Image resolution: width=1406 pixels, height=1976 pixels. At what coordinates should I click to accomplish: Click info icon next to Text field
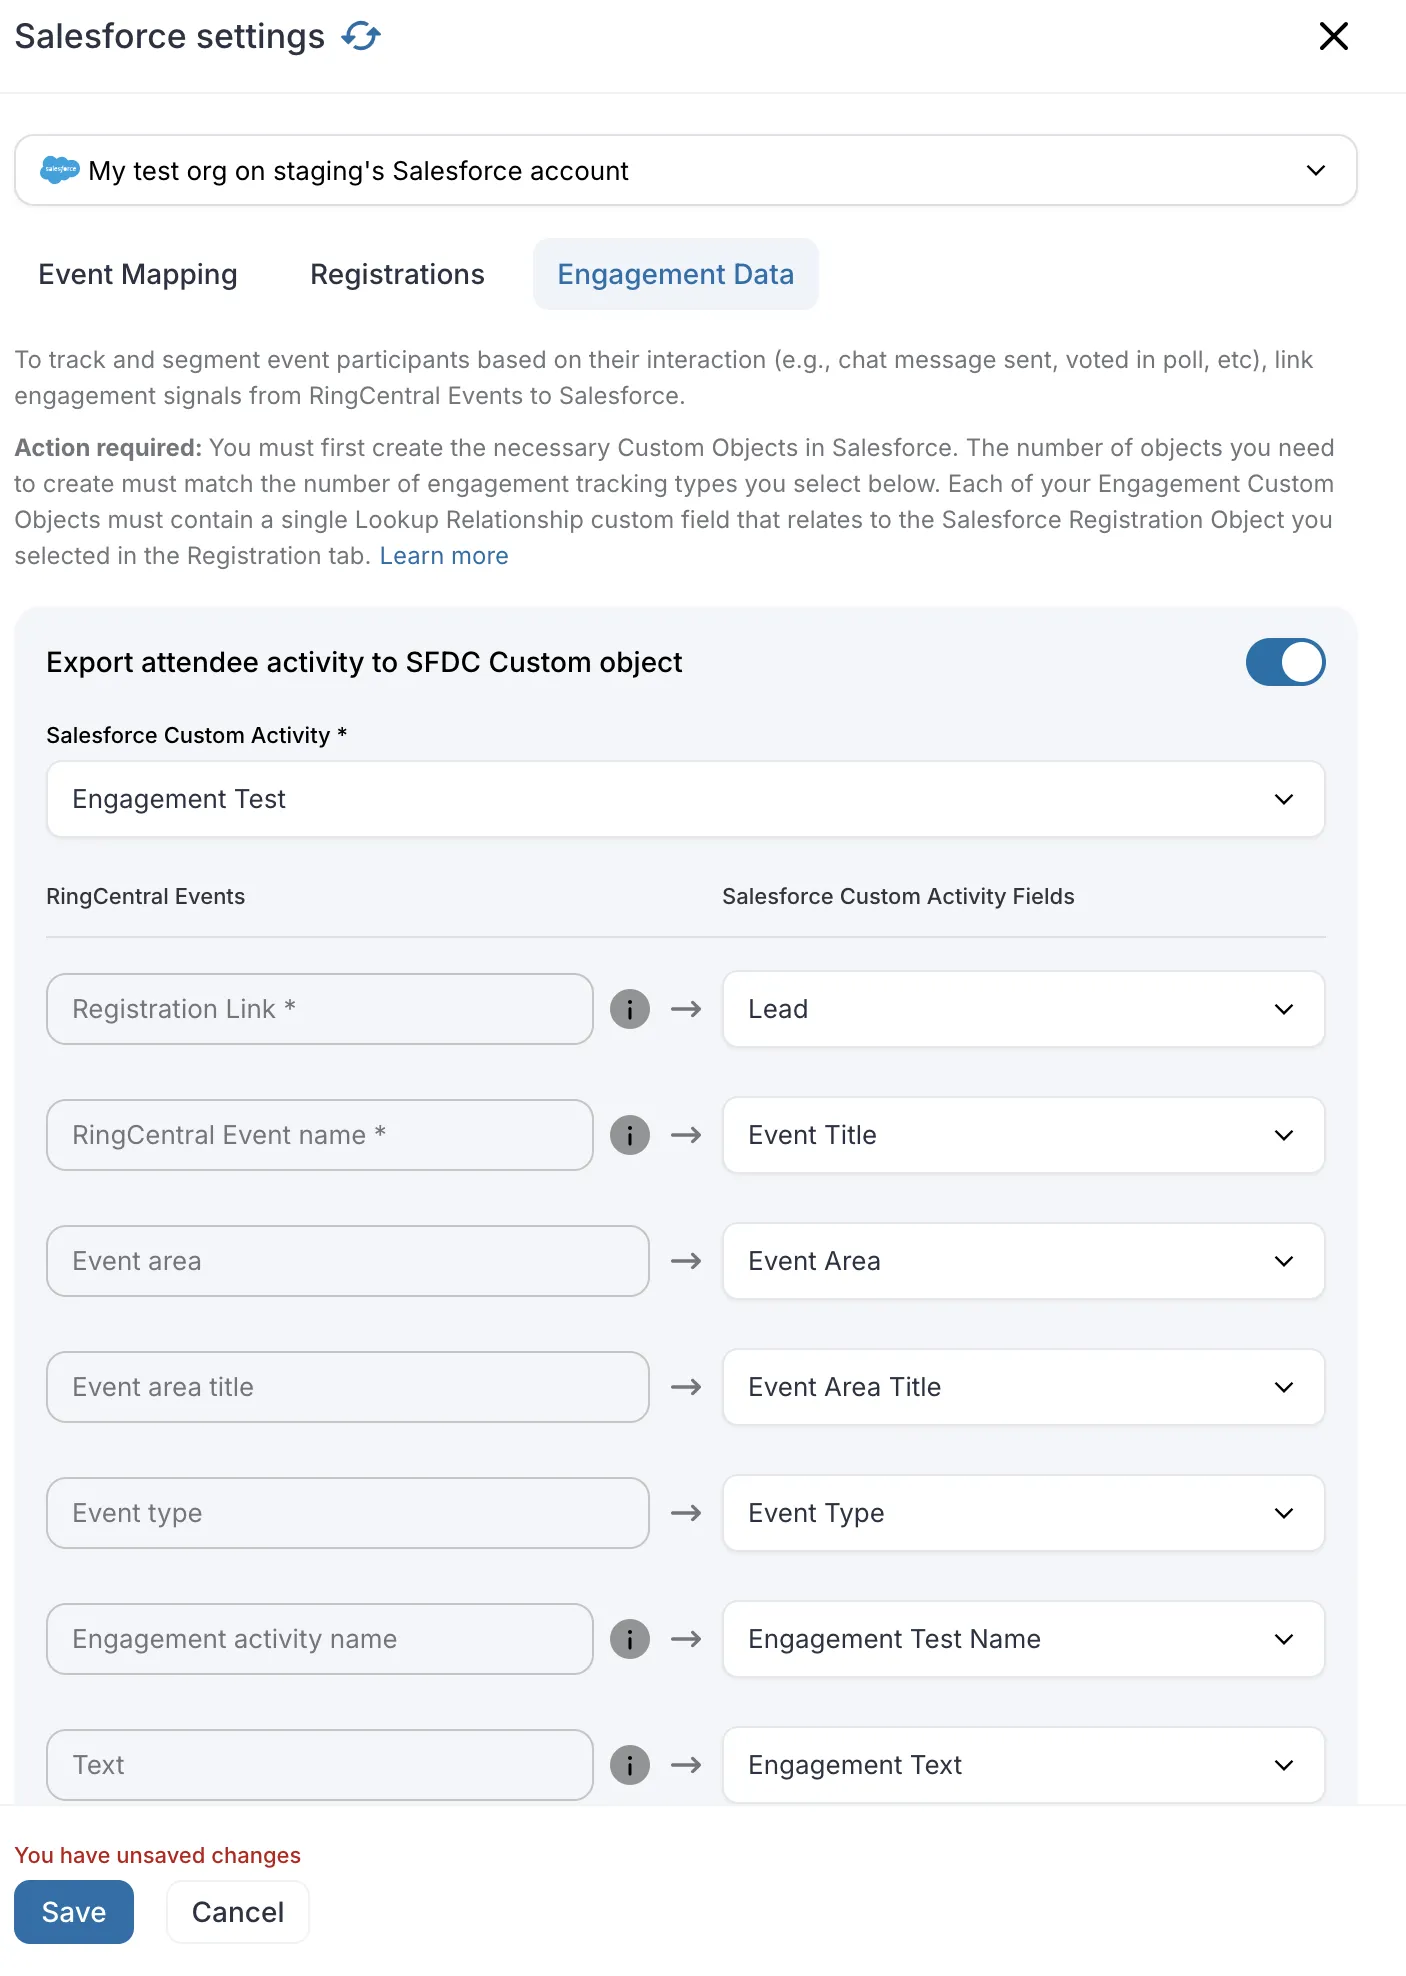coord(630,1765)
